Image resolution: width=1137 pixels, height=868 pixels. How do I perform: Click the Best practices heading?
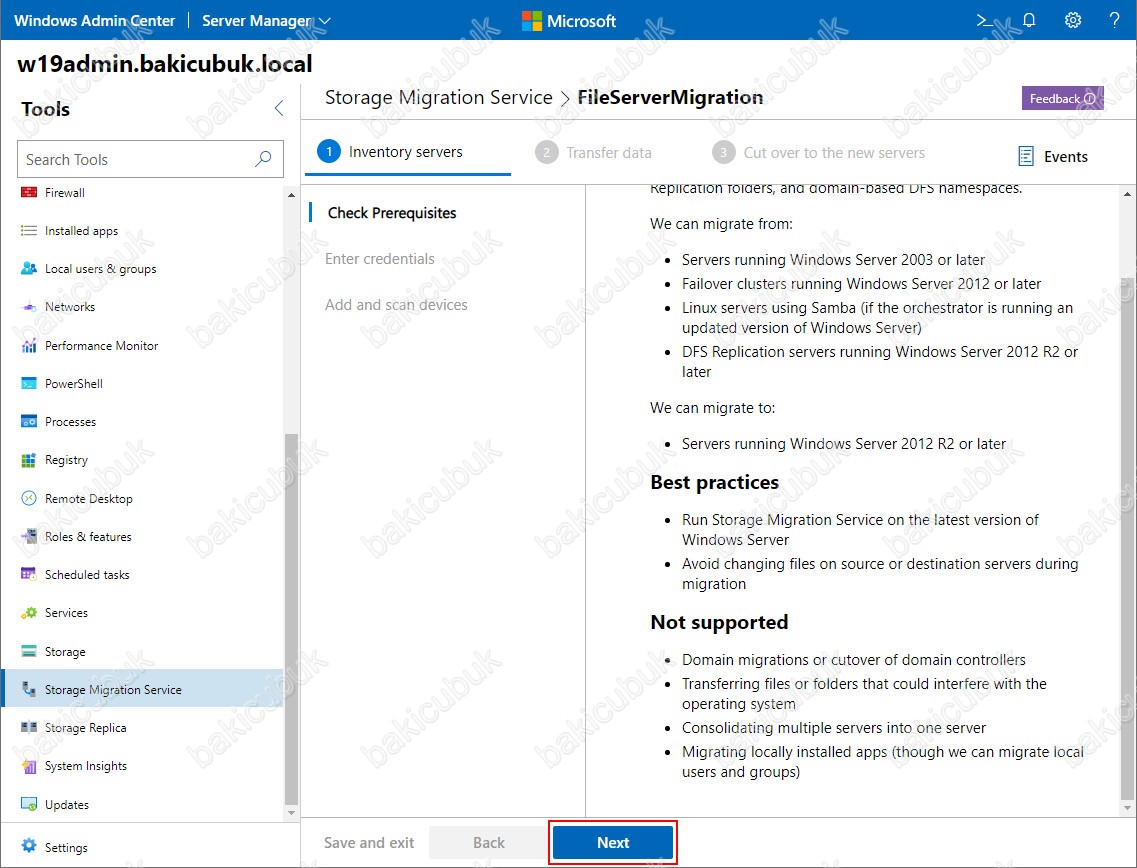tap(714, 482)
